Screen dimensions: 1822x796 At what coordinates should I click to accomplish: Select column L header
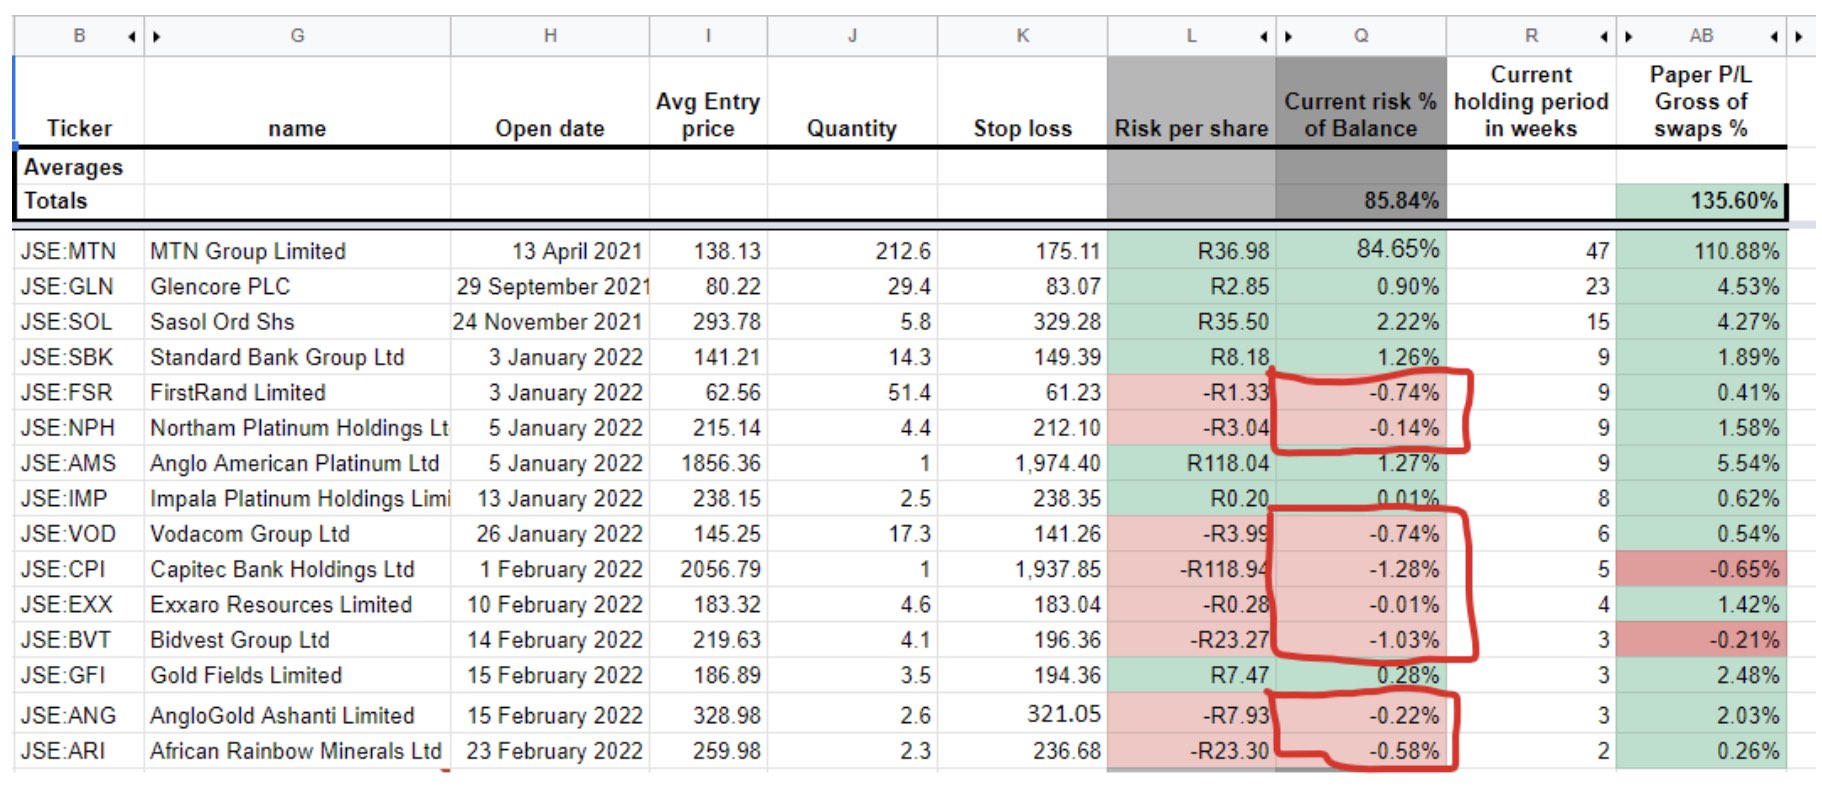1191,36
